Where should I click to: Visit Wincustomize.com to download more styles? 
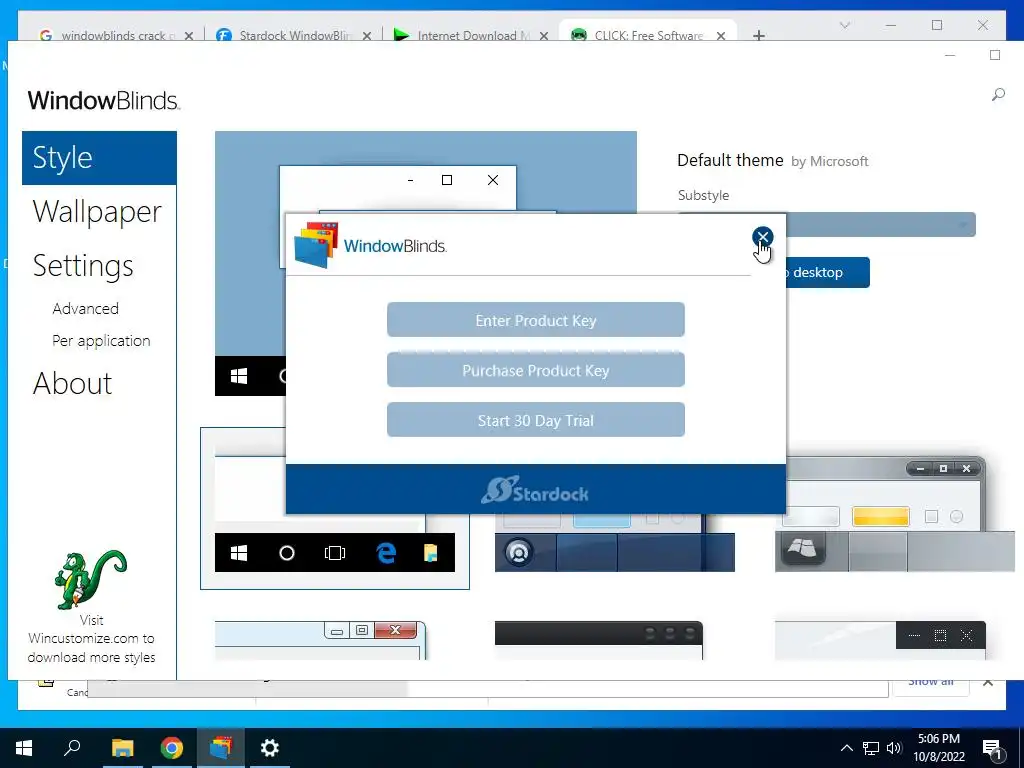(x=91, y=639)
